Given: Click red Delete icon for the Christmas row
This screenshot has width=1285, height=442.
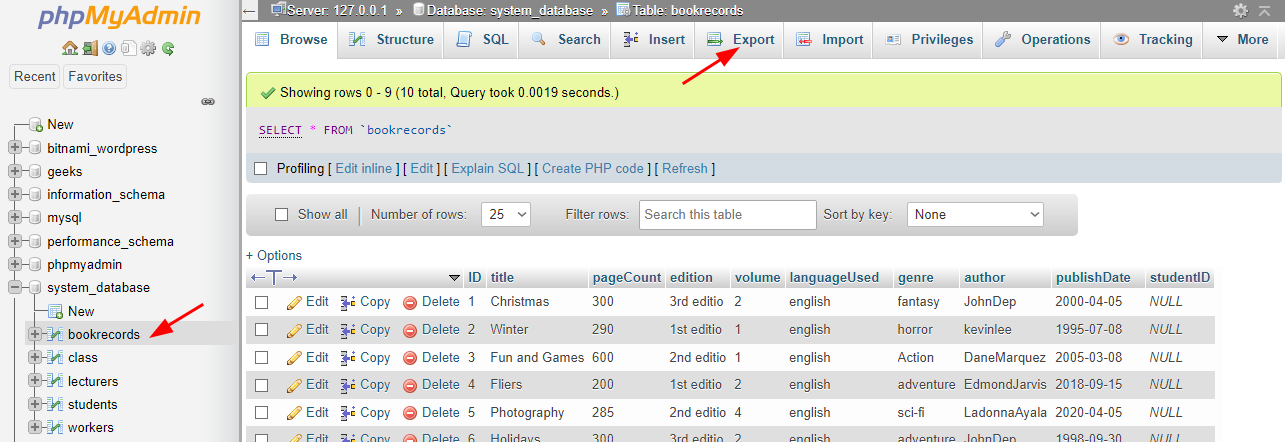Looking at the screenshot, I should click(410, 302).
